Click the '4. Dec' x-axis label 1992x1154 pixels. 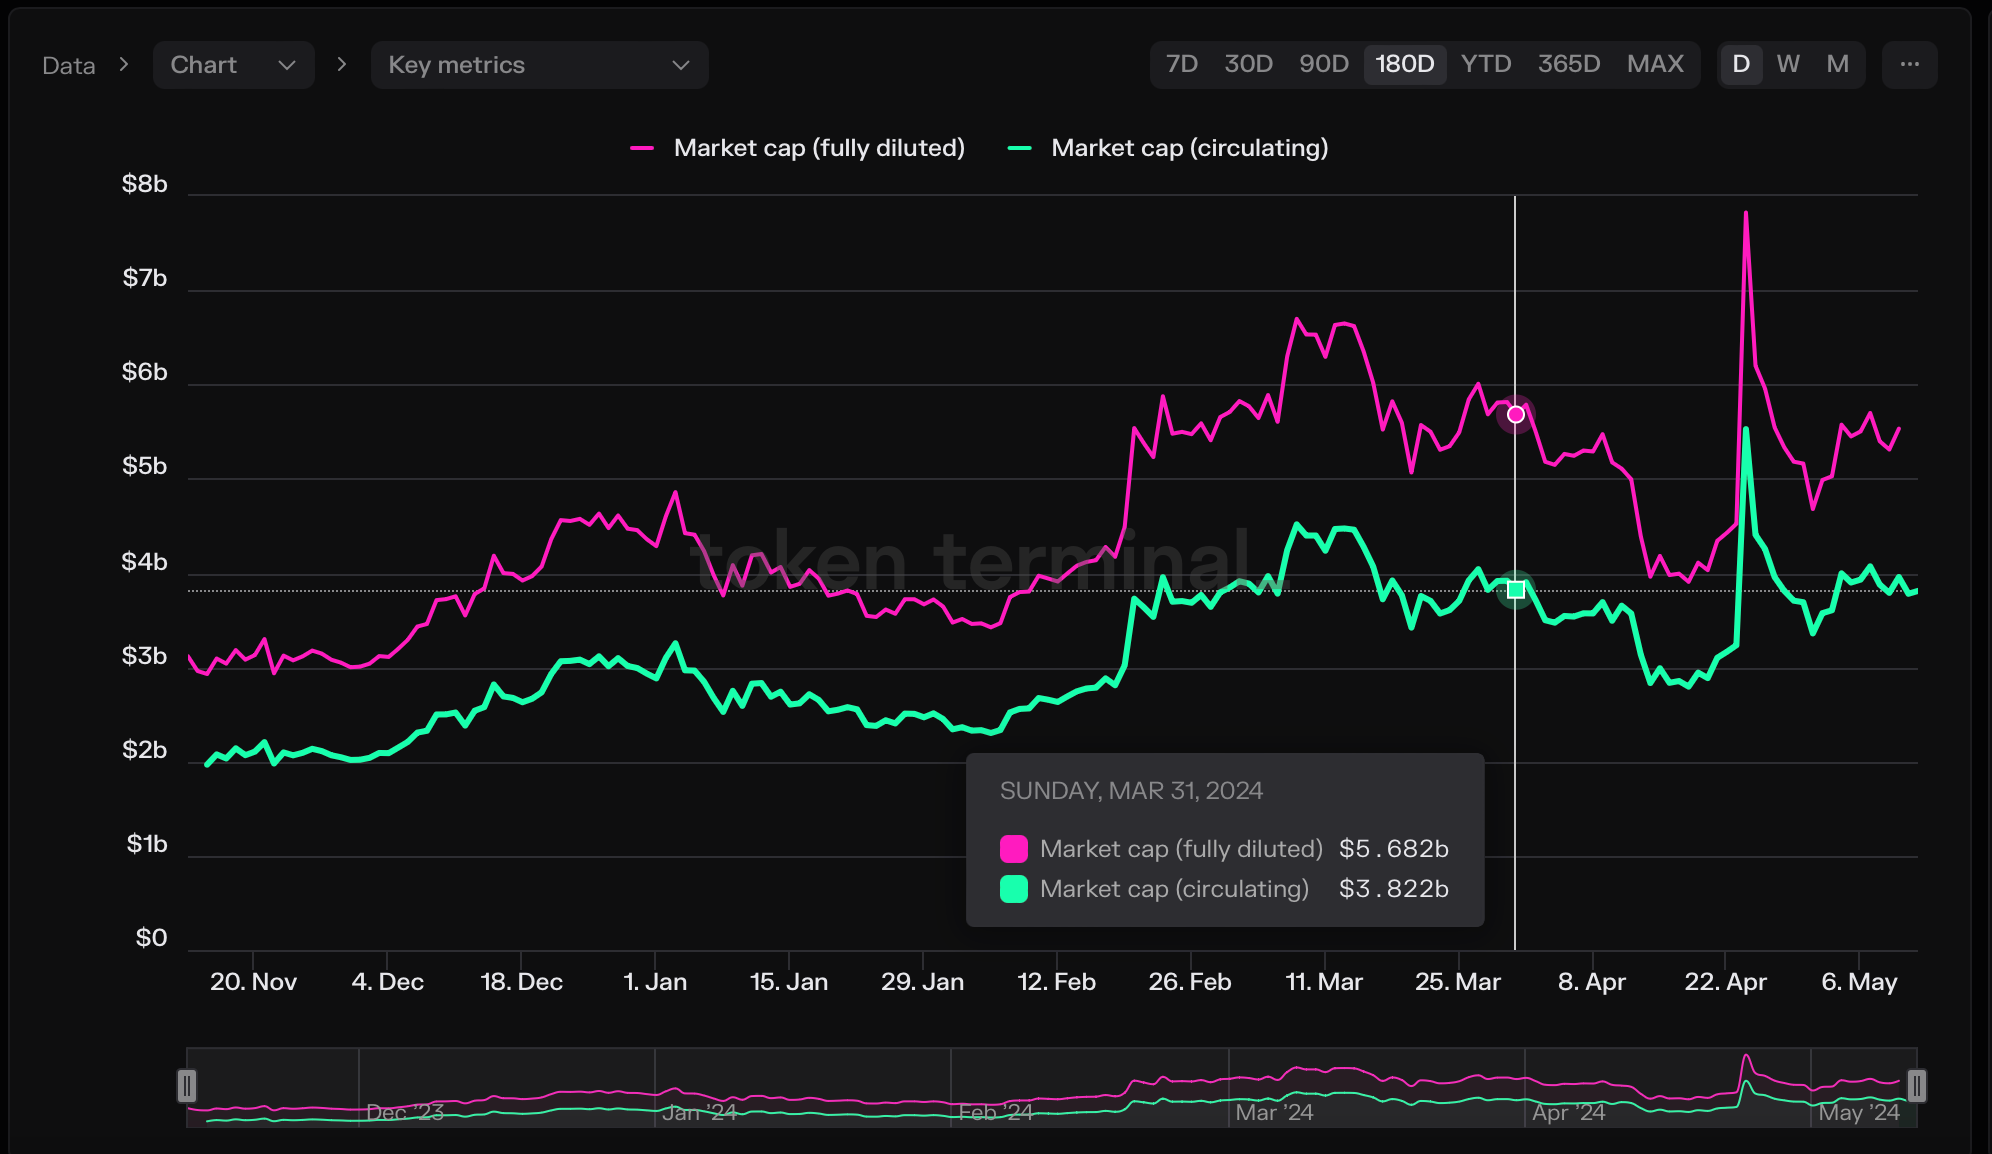click(x=387, y=982)
